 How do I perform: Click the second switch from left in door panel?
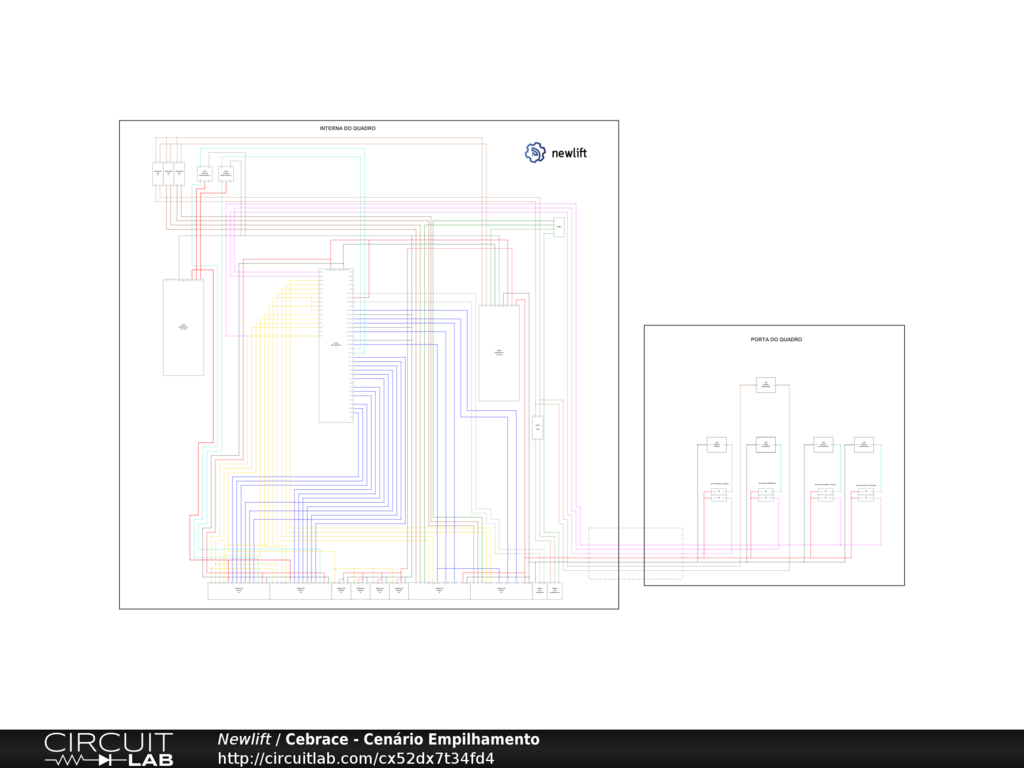click(766, 494)
